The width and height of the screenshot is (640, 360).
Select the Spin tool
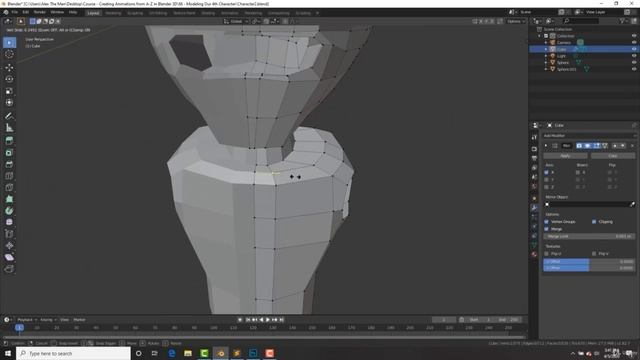click(x=9, y=211)
